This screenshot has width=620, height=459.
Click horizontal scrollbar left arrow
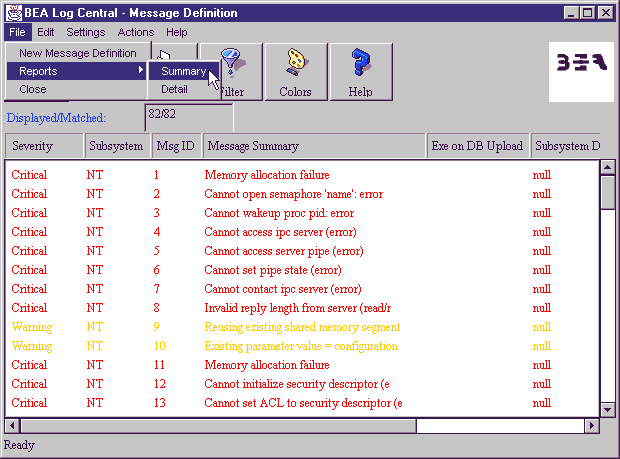(12, 425)
